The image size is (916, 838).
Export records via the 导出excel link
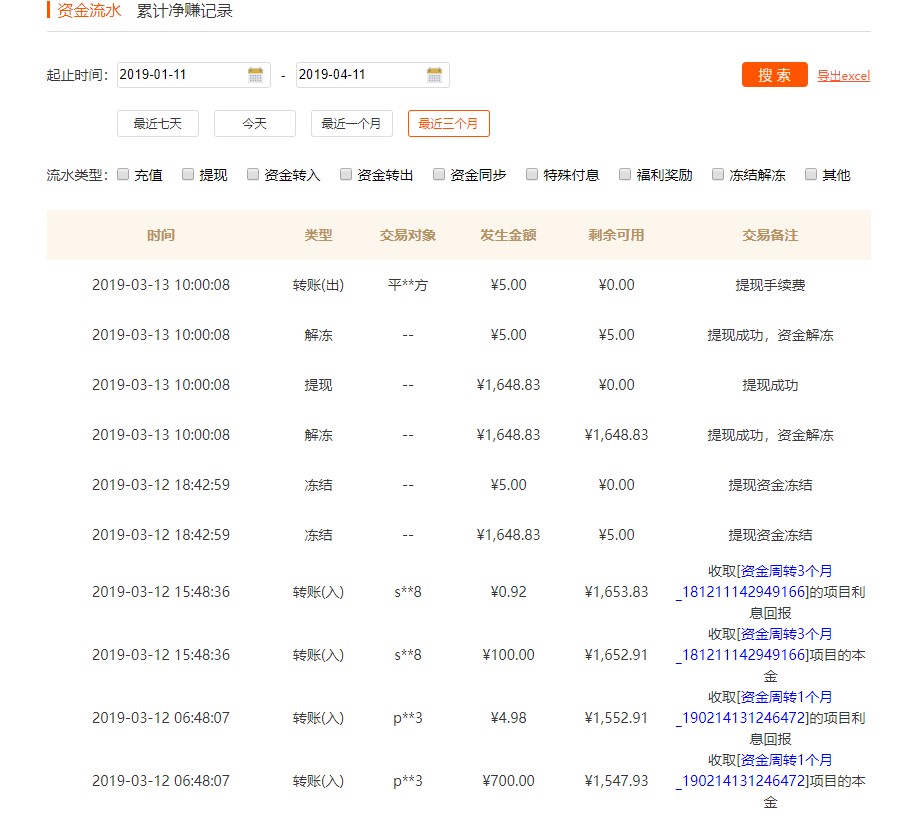pos(845,75)
